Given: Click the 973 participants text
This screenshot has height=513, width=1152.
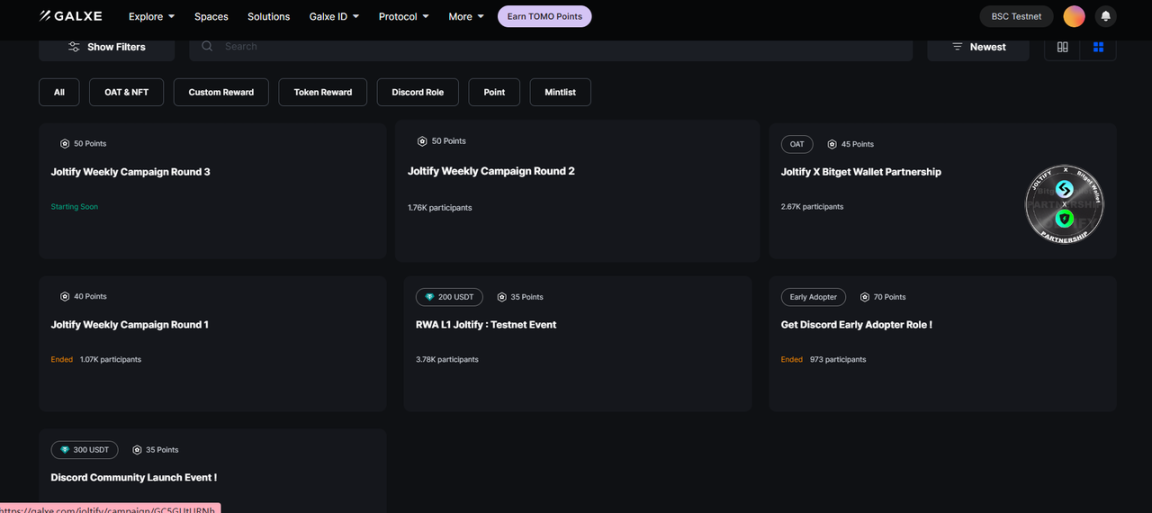Looking at the screenshot, I should (x=838, y=359).
